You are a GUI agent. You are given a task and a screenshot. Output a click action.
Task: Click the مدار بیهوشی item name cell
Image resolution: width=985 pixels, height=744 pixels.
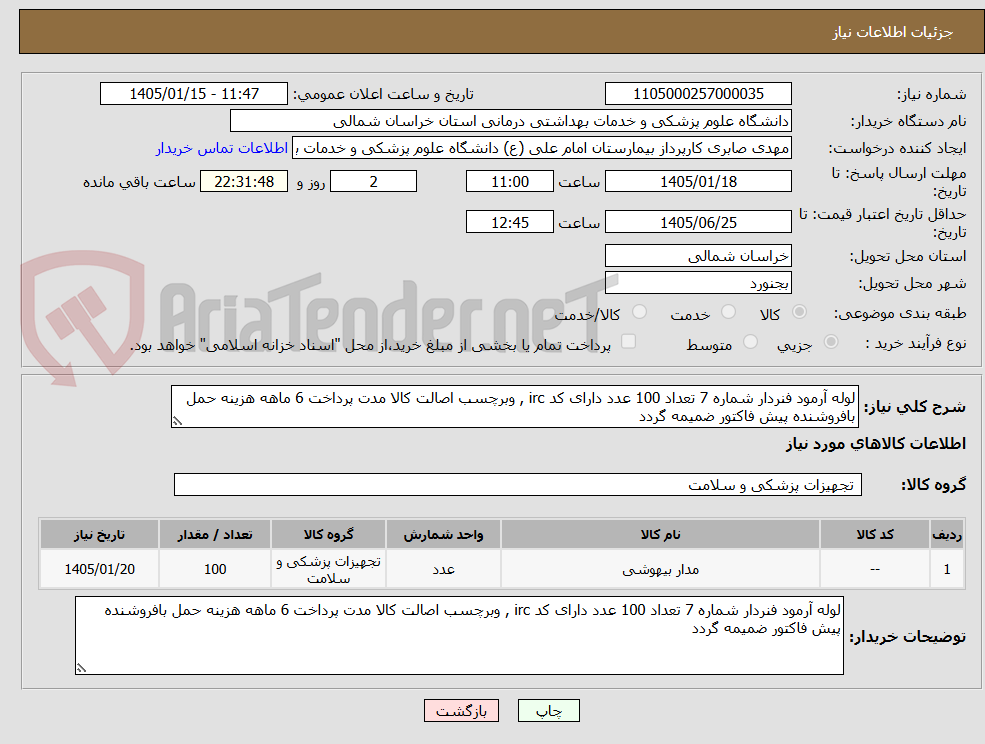[660, 569]
